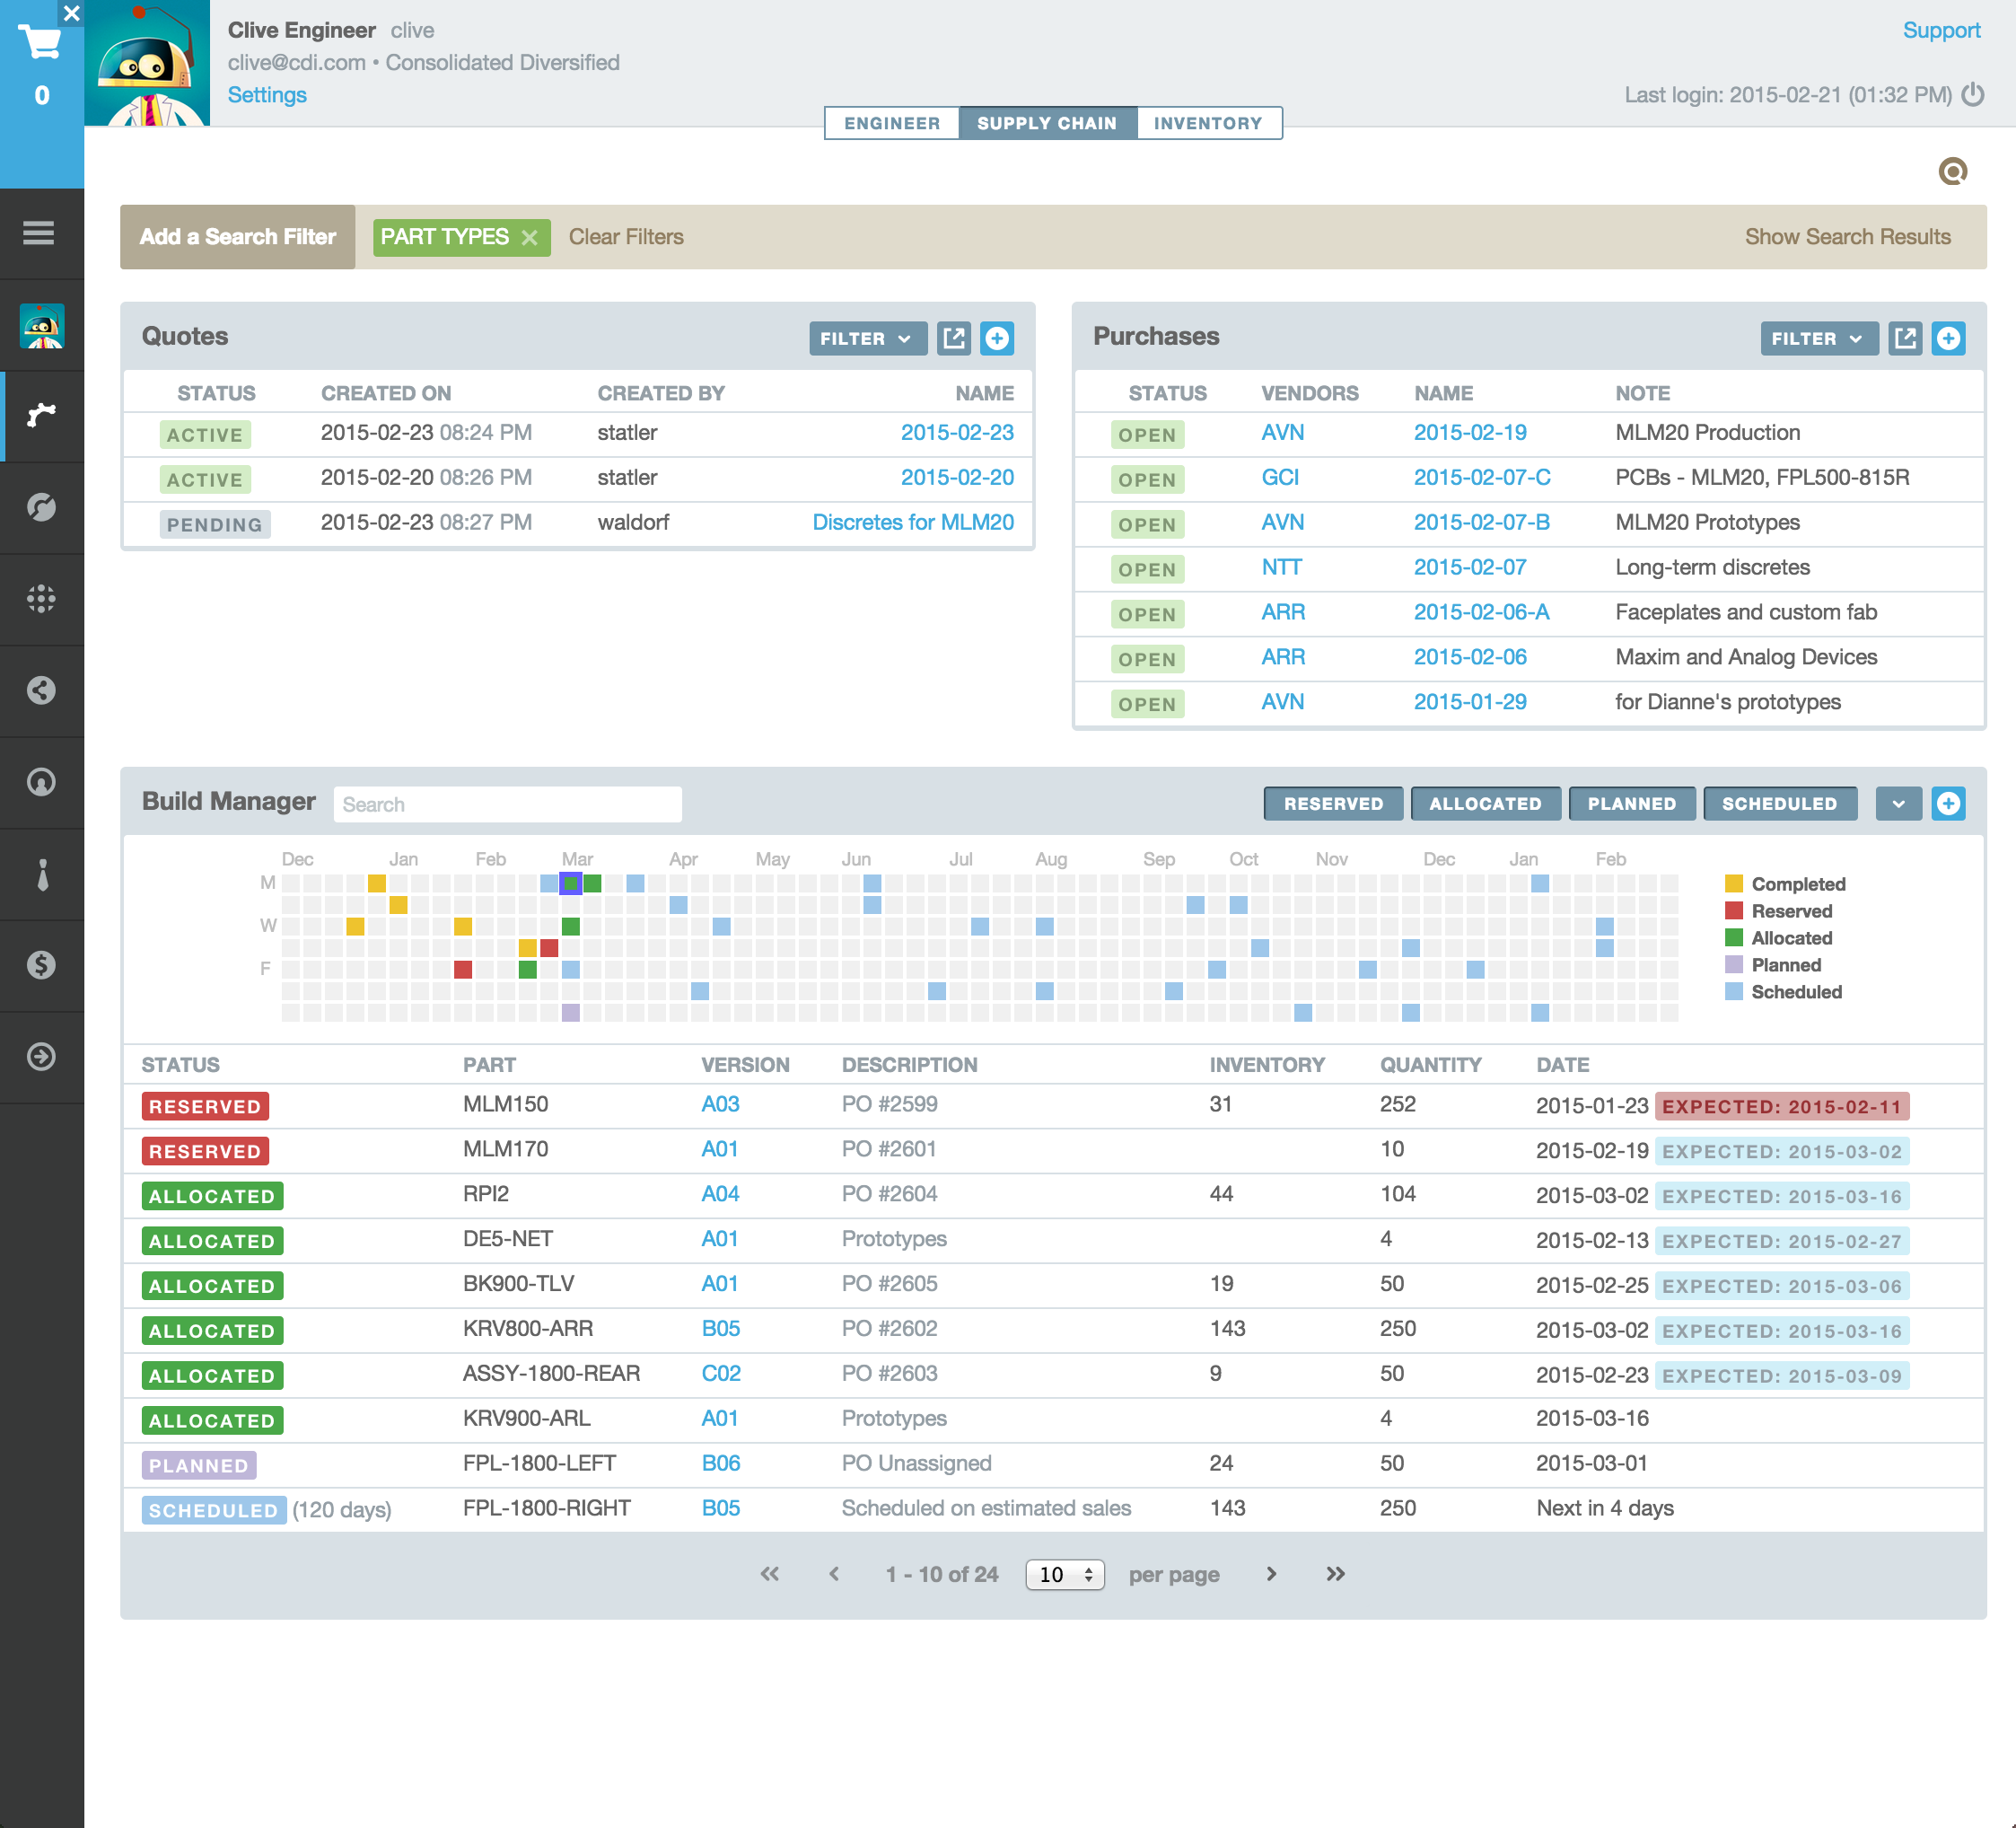The height and width of the screenshot is (1828, 2016).
Task: Click the Clear Filters link
Action: [626, 237]
